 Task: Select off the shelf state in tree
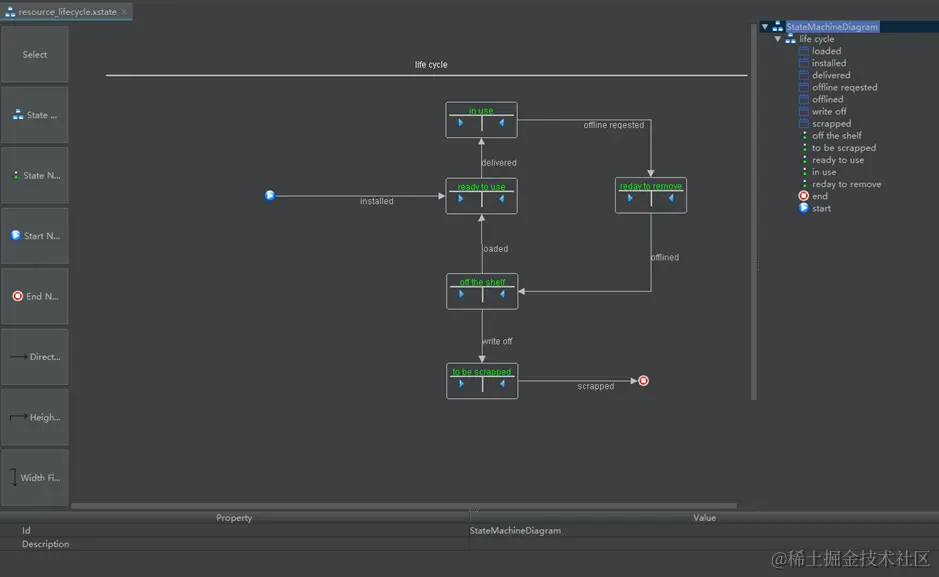click(x=837, y=135)
